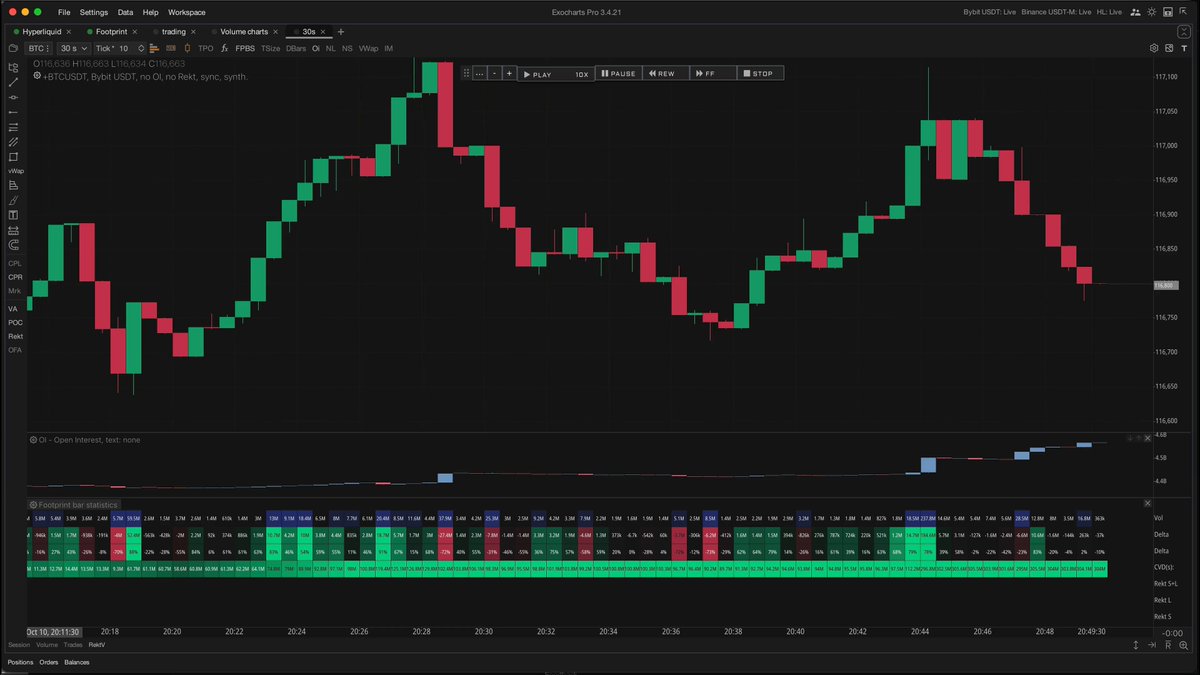This screenshot has width=1200, height=675.
Task: Select the trend line drawing tool
Action: click(x=14, y=82)
